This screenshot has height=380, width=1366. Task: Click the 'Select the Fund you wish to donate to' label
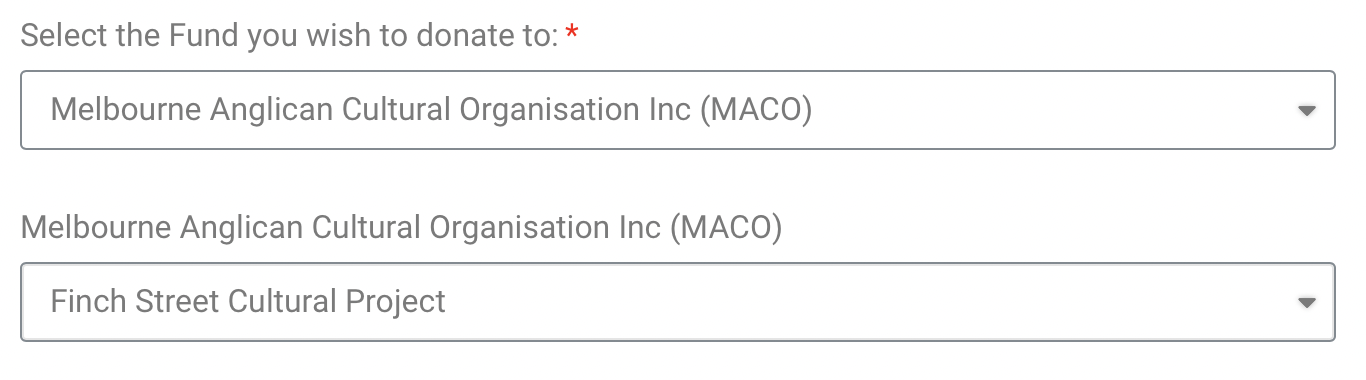tap(289, 35)
